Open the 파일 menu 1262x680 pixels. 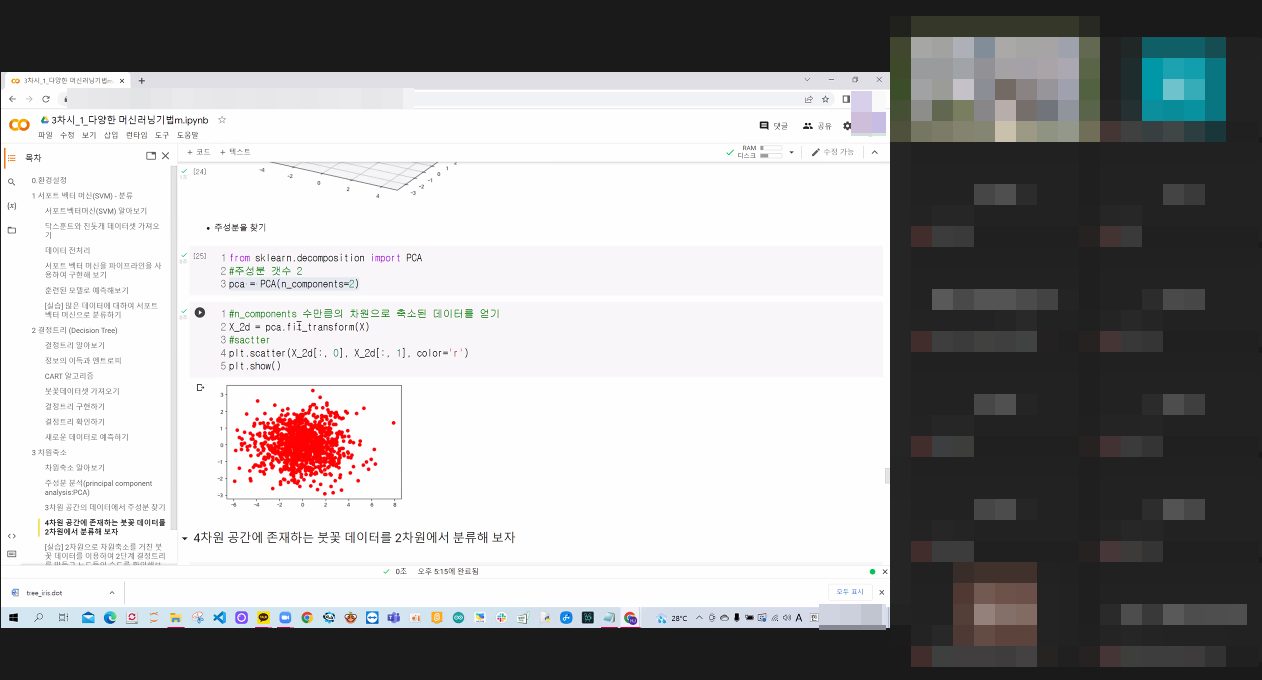tap(45, 135)
